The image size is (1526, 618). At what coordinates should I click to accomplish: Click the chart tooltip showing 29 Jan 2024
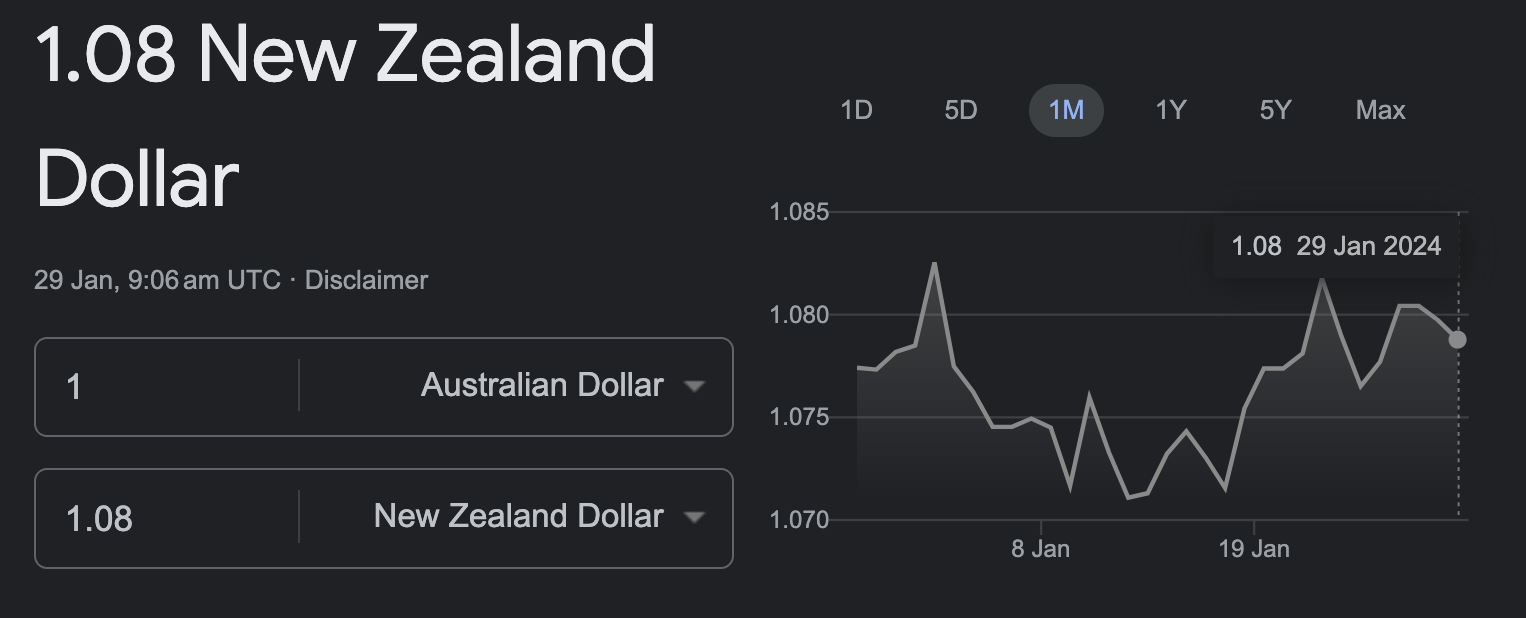(1336, 246)
